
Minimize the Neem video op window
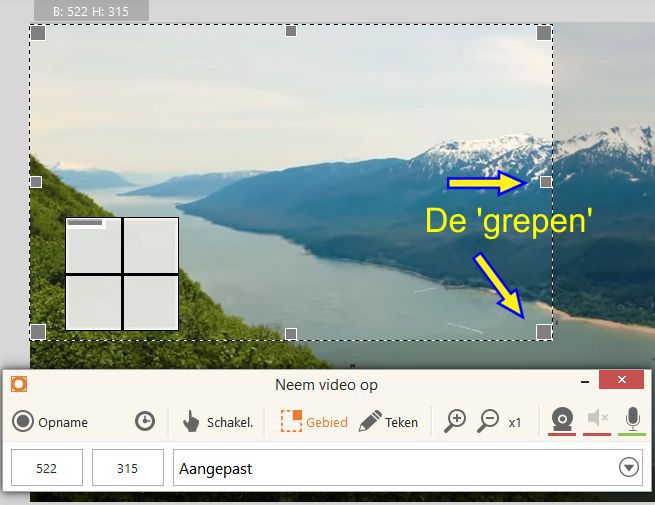(x=585, y=381)
